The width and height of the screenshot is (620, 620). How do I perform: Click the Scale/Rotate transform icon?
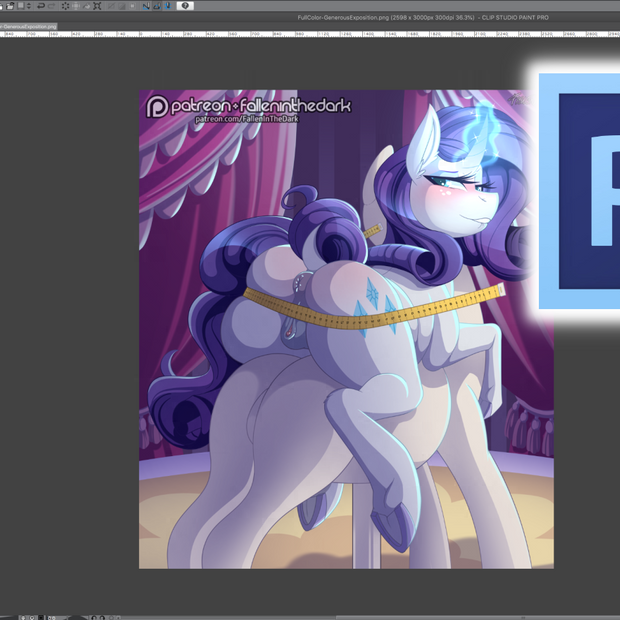tap(97, 6)
